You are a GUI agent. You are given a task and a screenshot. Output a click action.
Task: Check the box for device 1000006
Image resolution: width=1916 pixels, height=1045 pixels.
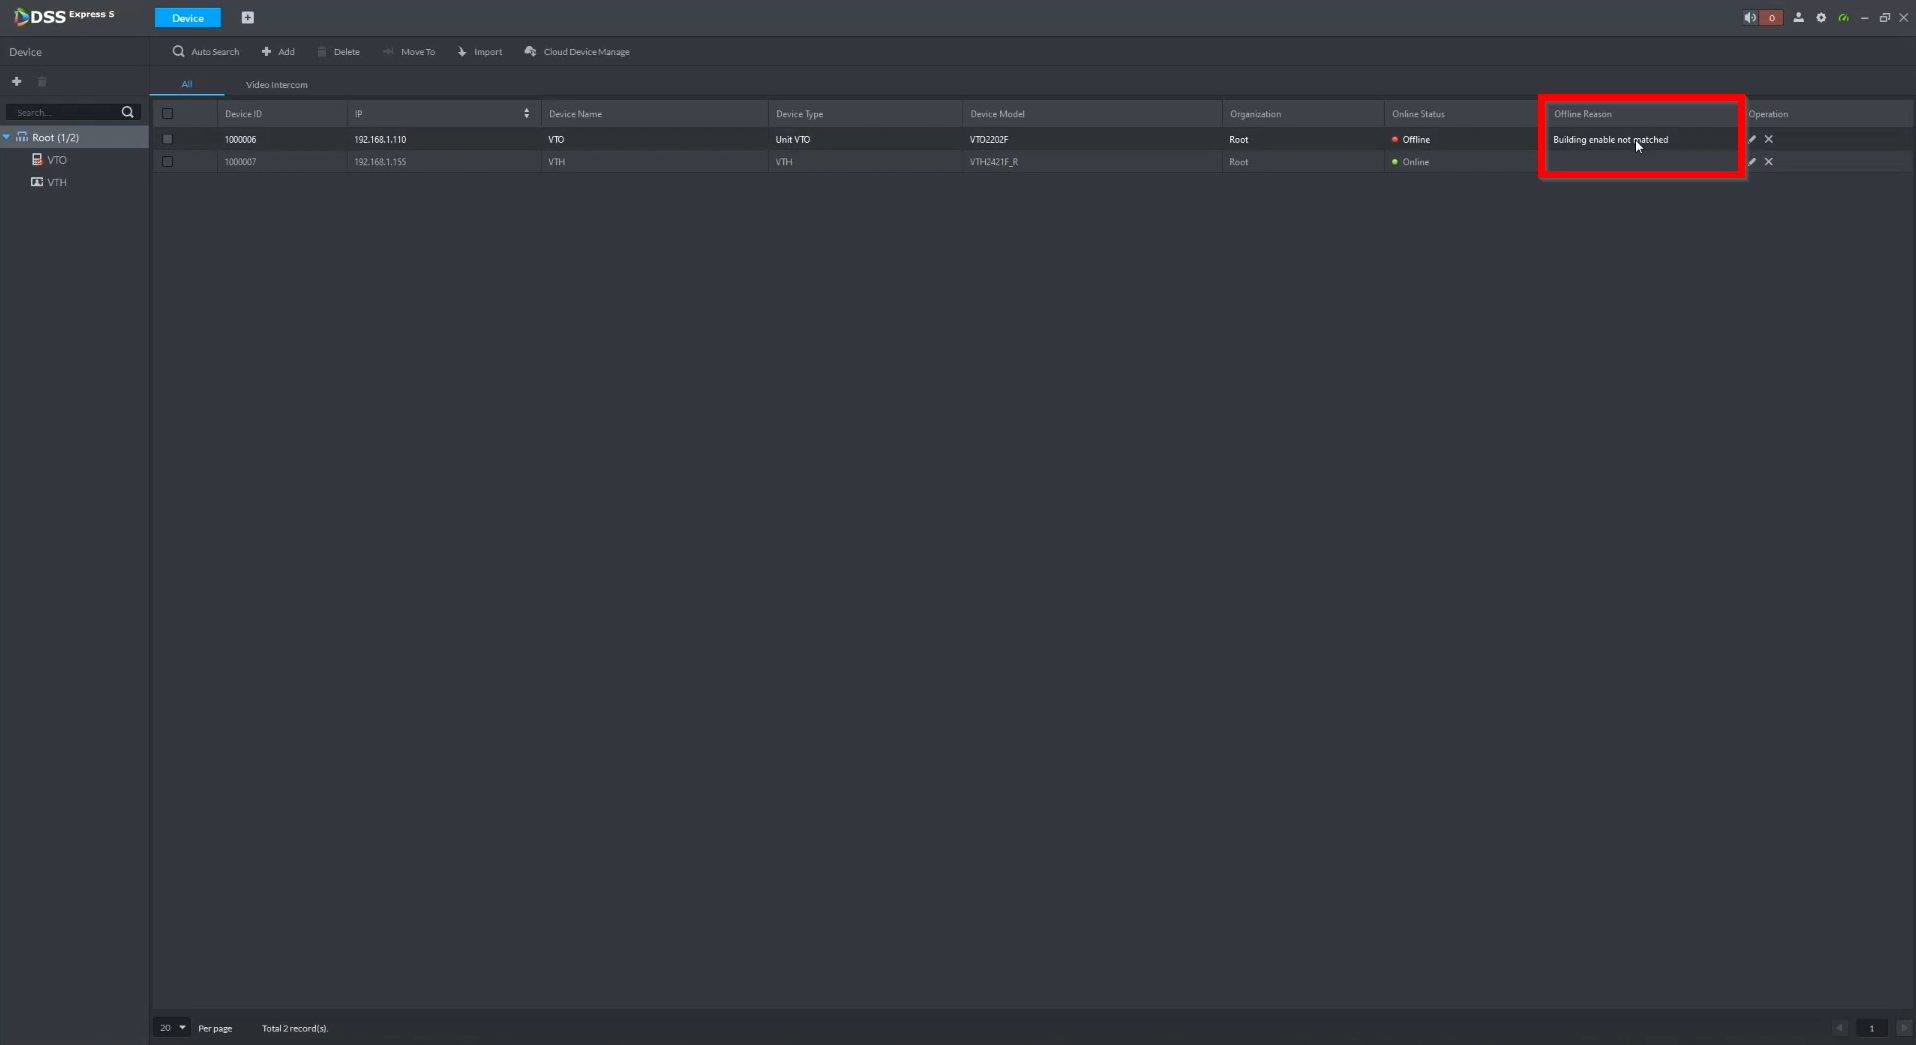168,140
